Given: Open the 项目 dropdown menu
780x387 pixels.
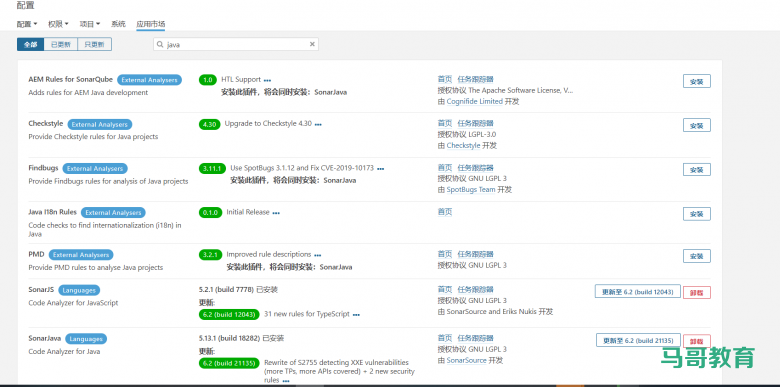Looking at the screenshot, I should pyautogui.click(x=90, y=24).
